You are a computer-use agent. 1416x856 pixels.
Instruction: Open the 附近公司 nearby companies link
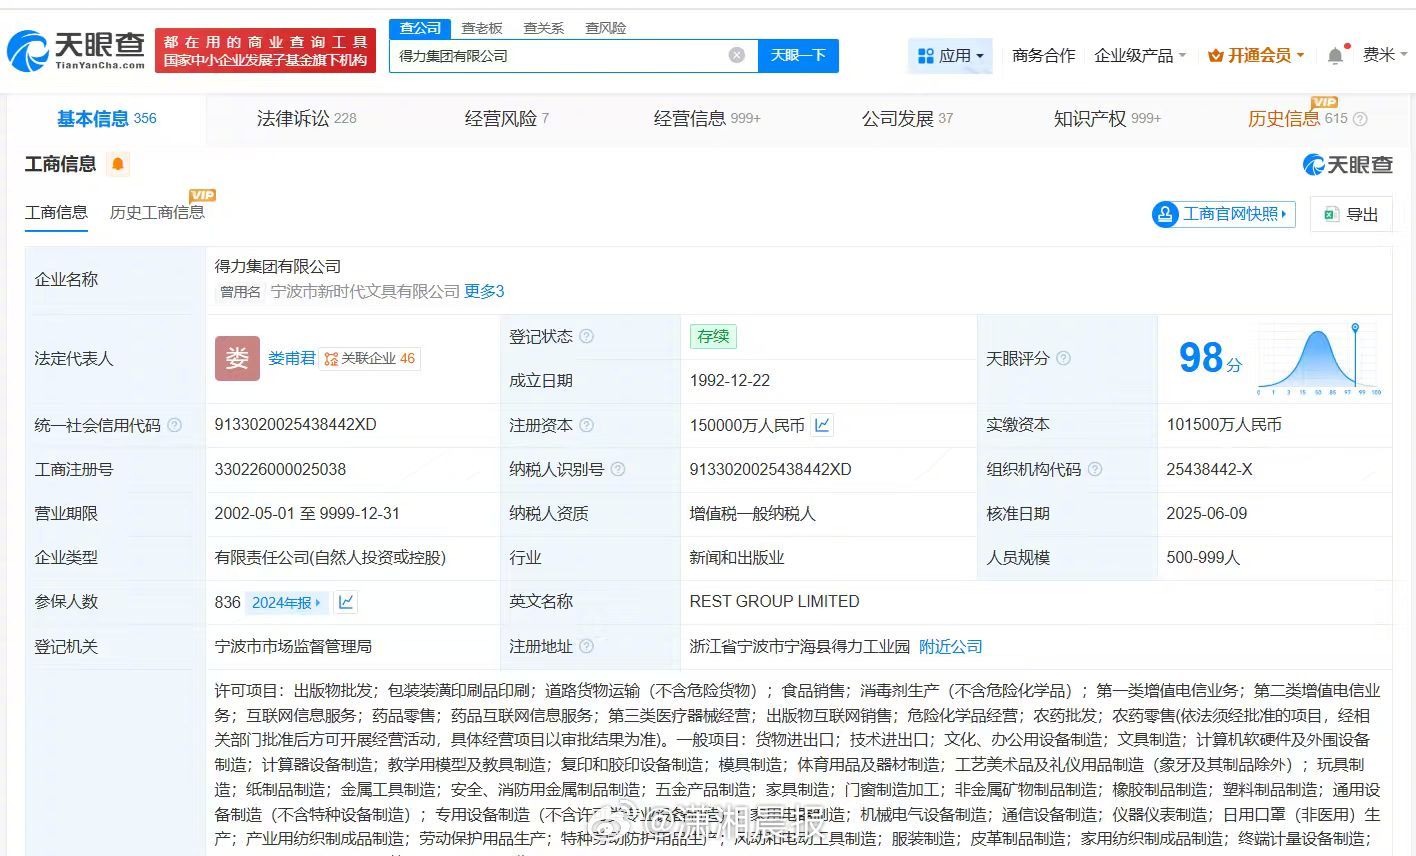[950, 647]
